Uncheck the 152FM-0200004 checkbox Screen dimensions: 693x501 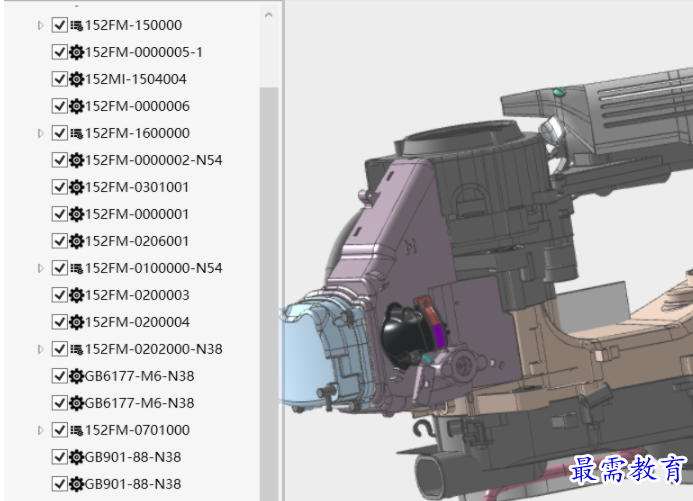pyautogui.click(x=60, y=322)
